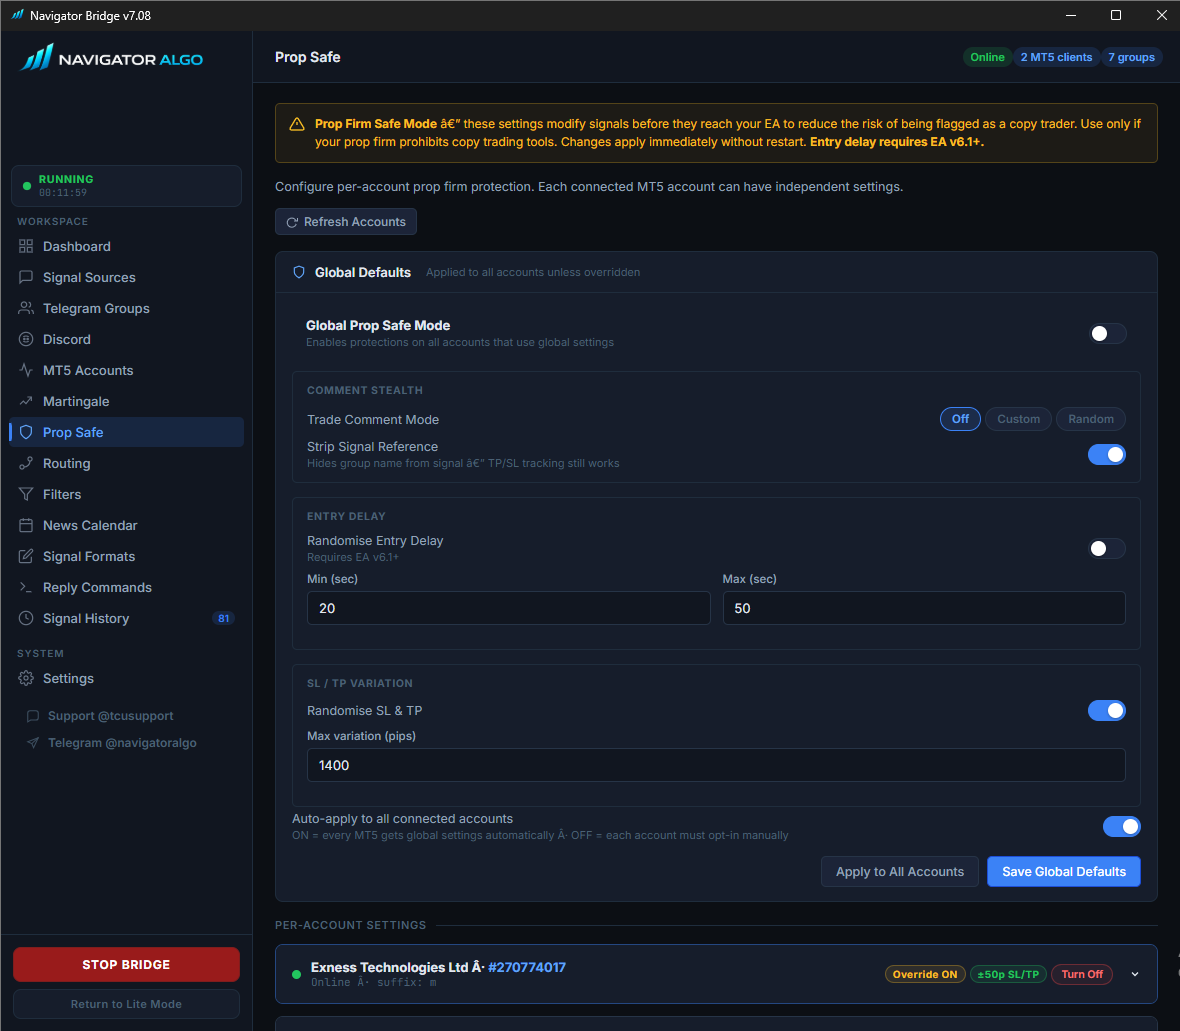Click the Signal Sources chat icon
The image size is (1180, 1031).
tap(26, 277)
